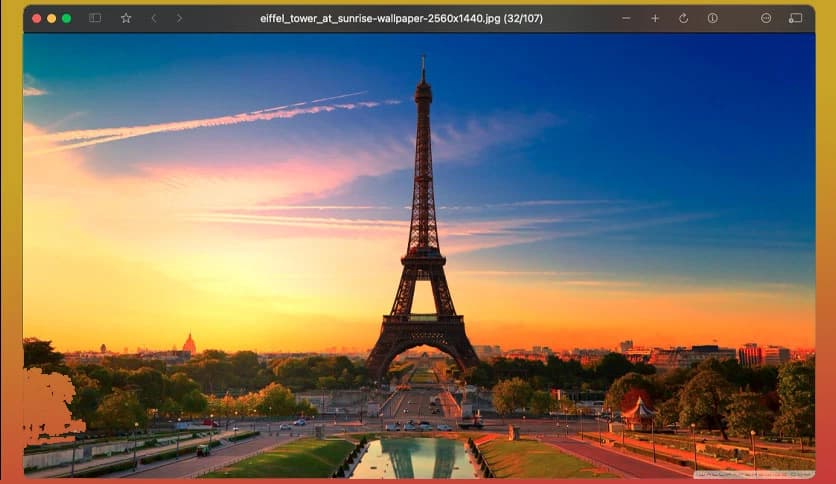Click the Eiffel Tower photo
This screenshot has height=484, width=836.
click(419, 255)
